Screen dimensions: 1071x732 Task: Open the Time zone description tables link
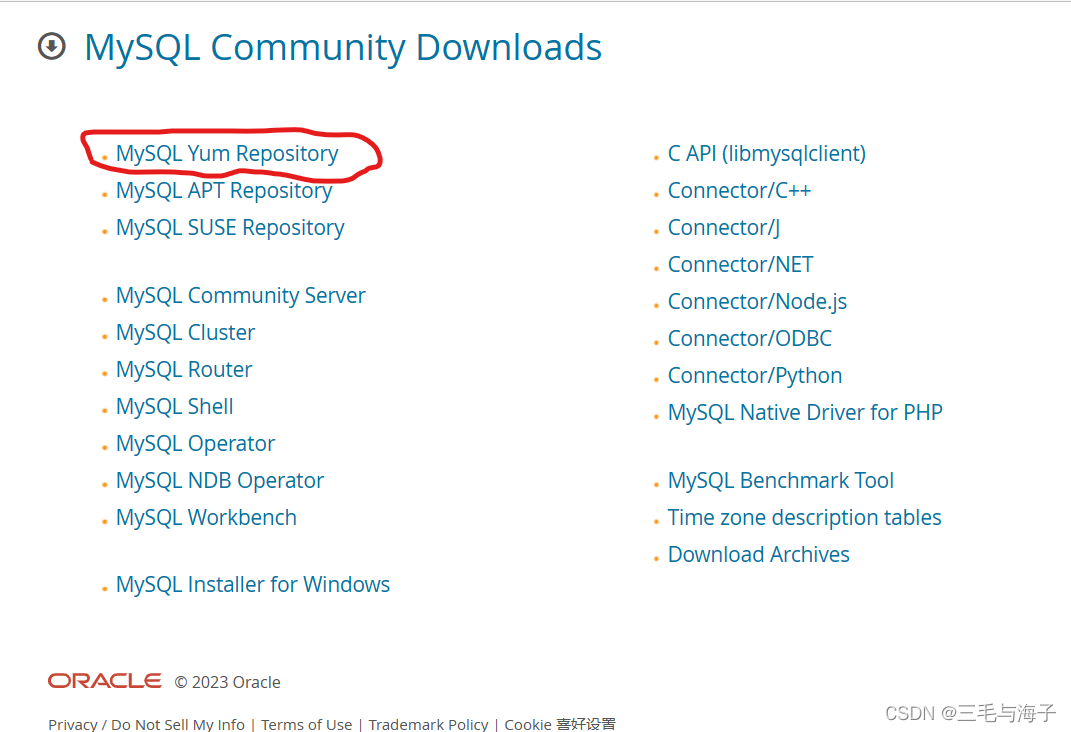(805, 518)
